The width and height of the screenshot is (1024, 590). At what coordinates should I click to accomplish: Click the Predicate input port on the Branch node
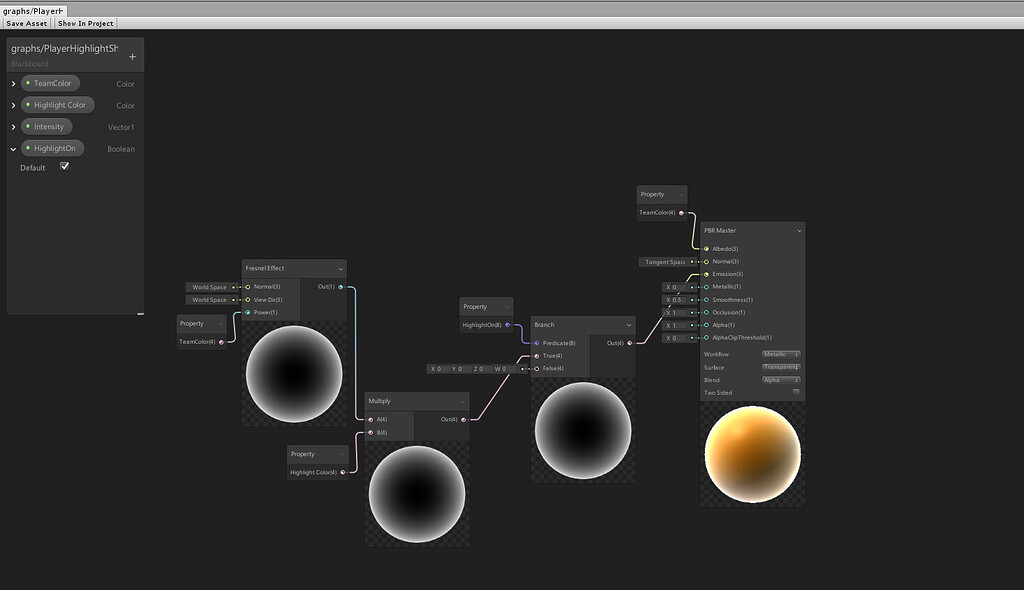pos(537,342)
